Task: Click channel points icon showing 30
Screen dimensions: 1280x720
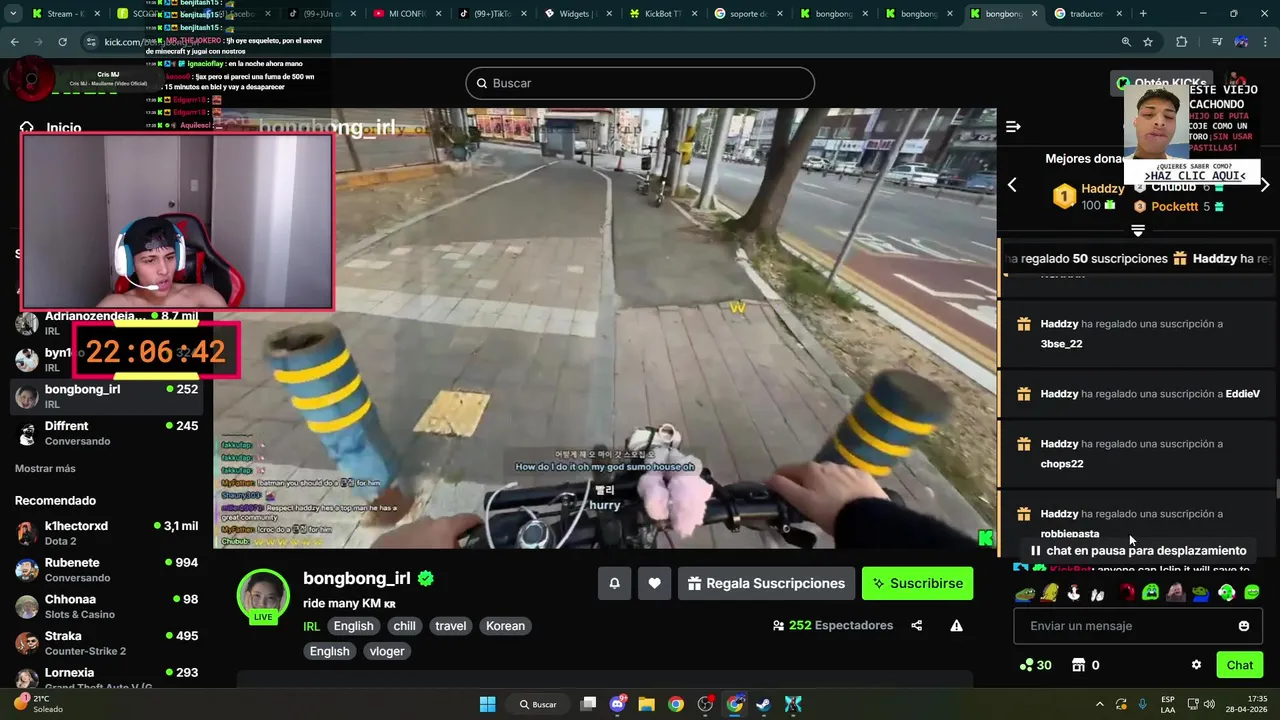Action: (x=1026, y=665)
